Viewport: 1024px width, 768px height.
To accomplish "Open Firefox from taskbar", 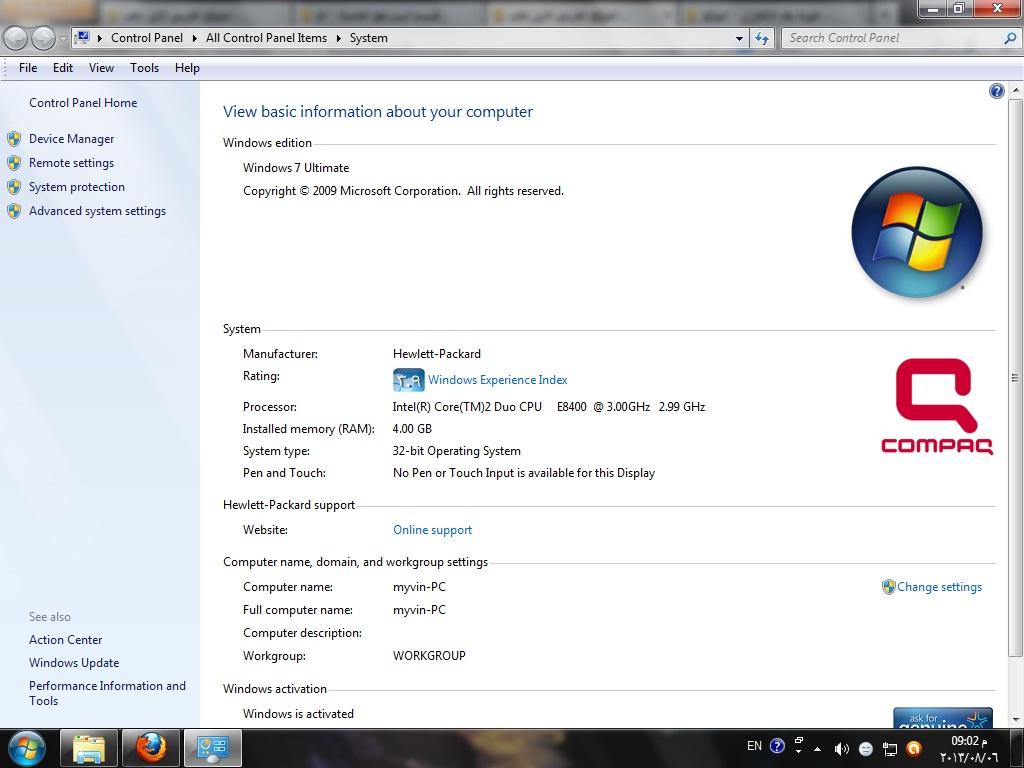I will 151,748.
